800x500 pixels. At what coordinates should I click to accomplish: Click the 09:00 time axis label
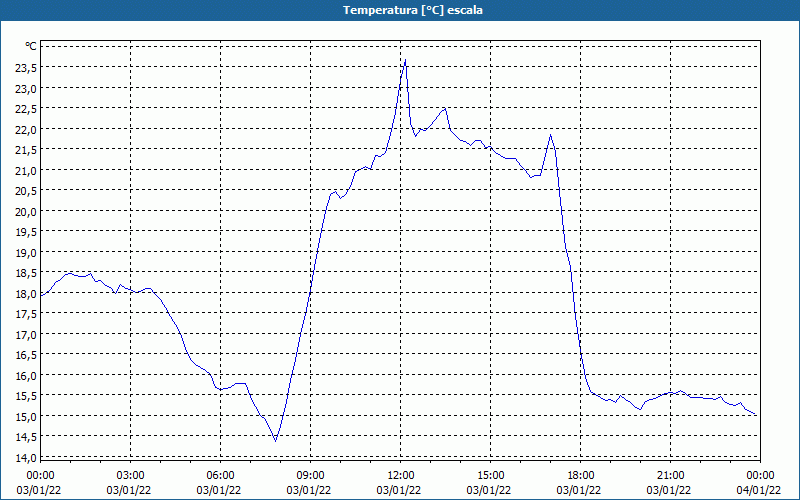point(310,476)
